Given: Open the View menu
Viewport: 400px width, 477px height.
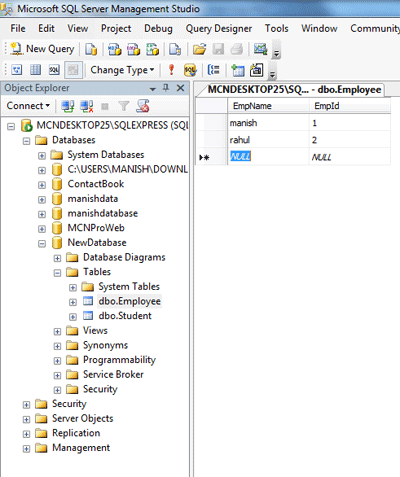Looking at the screenshot, I should 78,28.
